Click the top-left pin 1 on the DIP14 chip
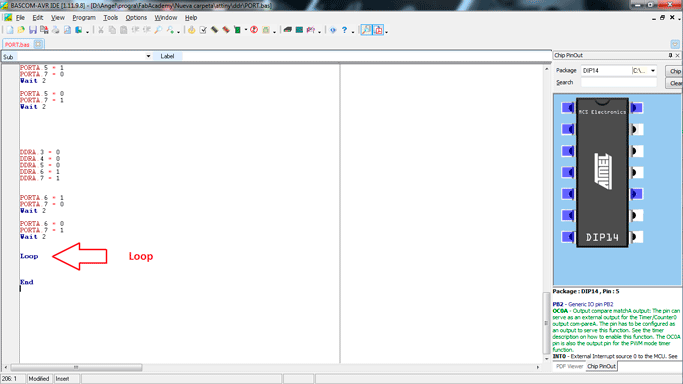683x384 pixels. [x=568, y=108]
